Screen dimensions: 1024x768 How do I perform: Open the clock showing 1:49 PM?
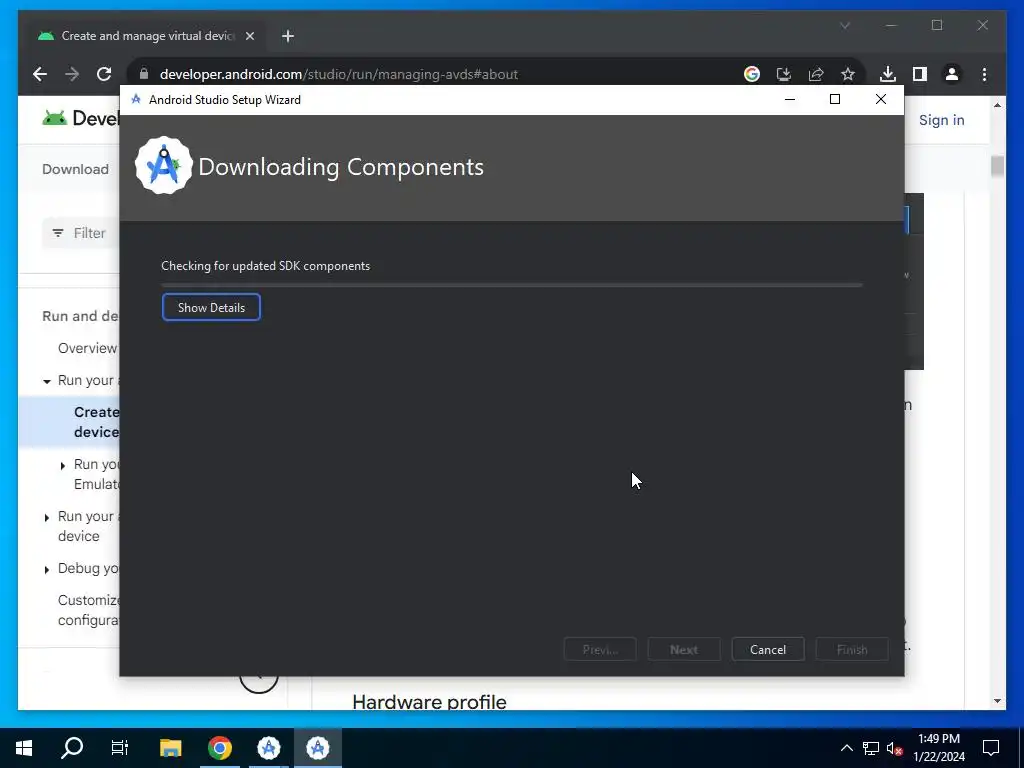coord(938,748)
